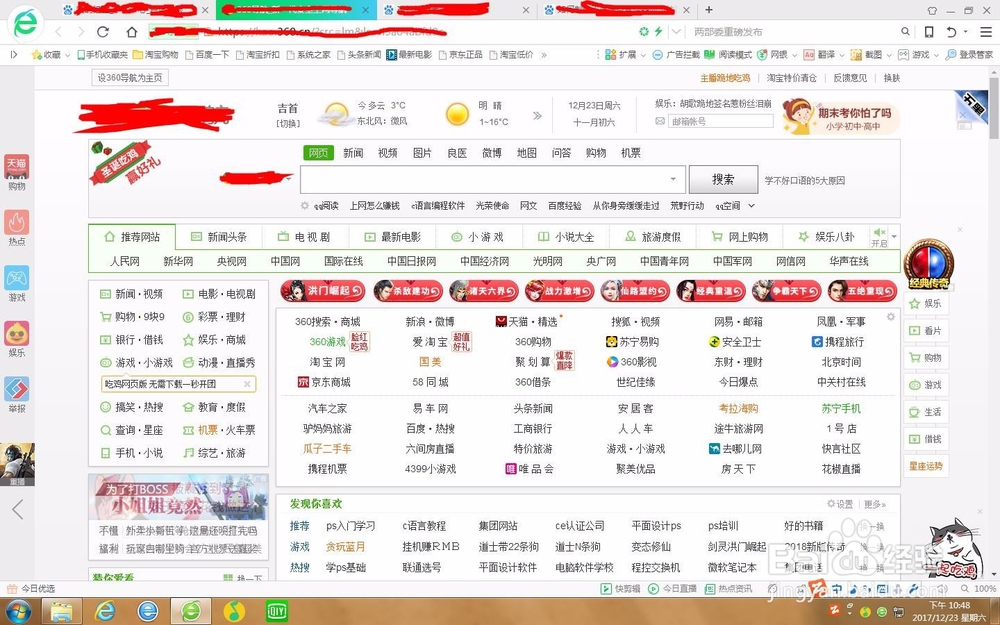Open iQIYI taskbar icon
Screen dimensions: 1000x625
276,612
